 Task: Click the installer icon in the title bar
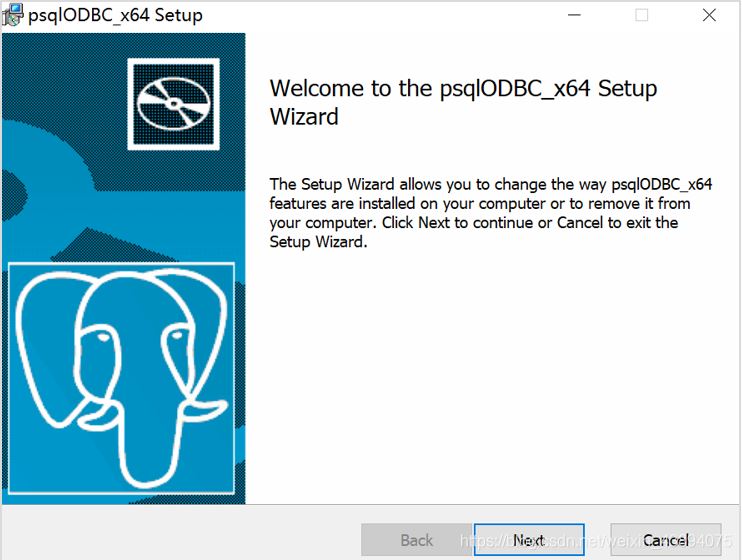point(12,15)
